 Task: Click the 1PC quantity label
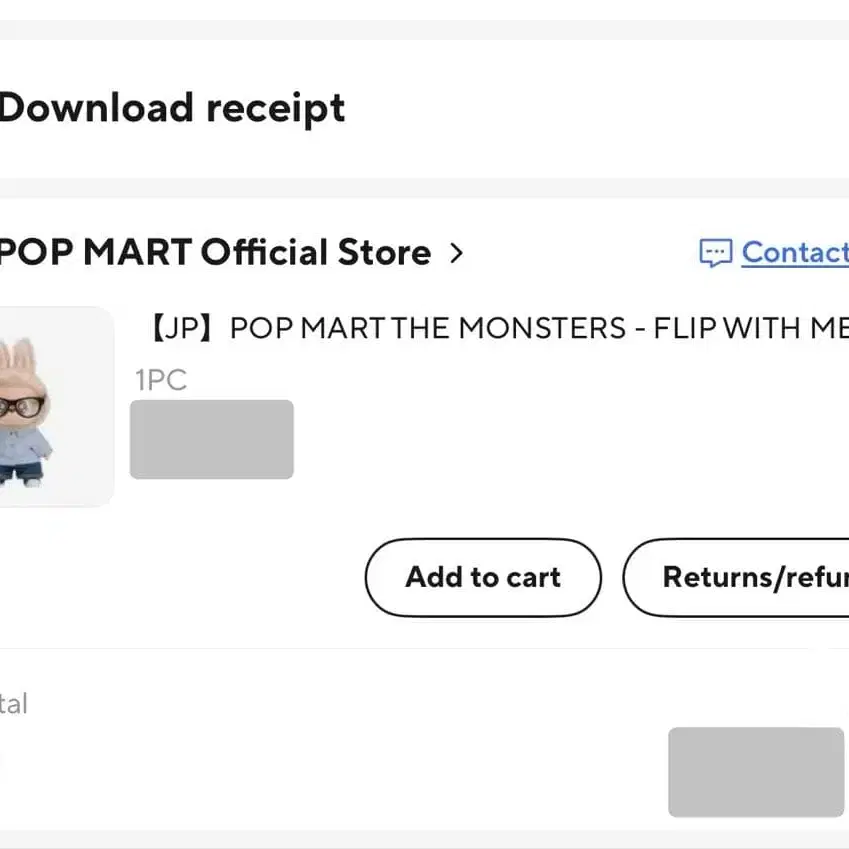click(x=161, y=380)
